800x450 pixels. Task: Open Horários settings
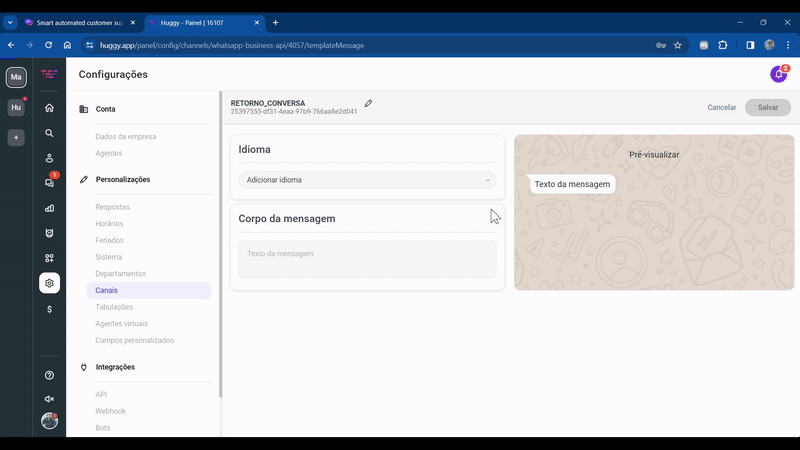[109, 223]
